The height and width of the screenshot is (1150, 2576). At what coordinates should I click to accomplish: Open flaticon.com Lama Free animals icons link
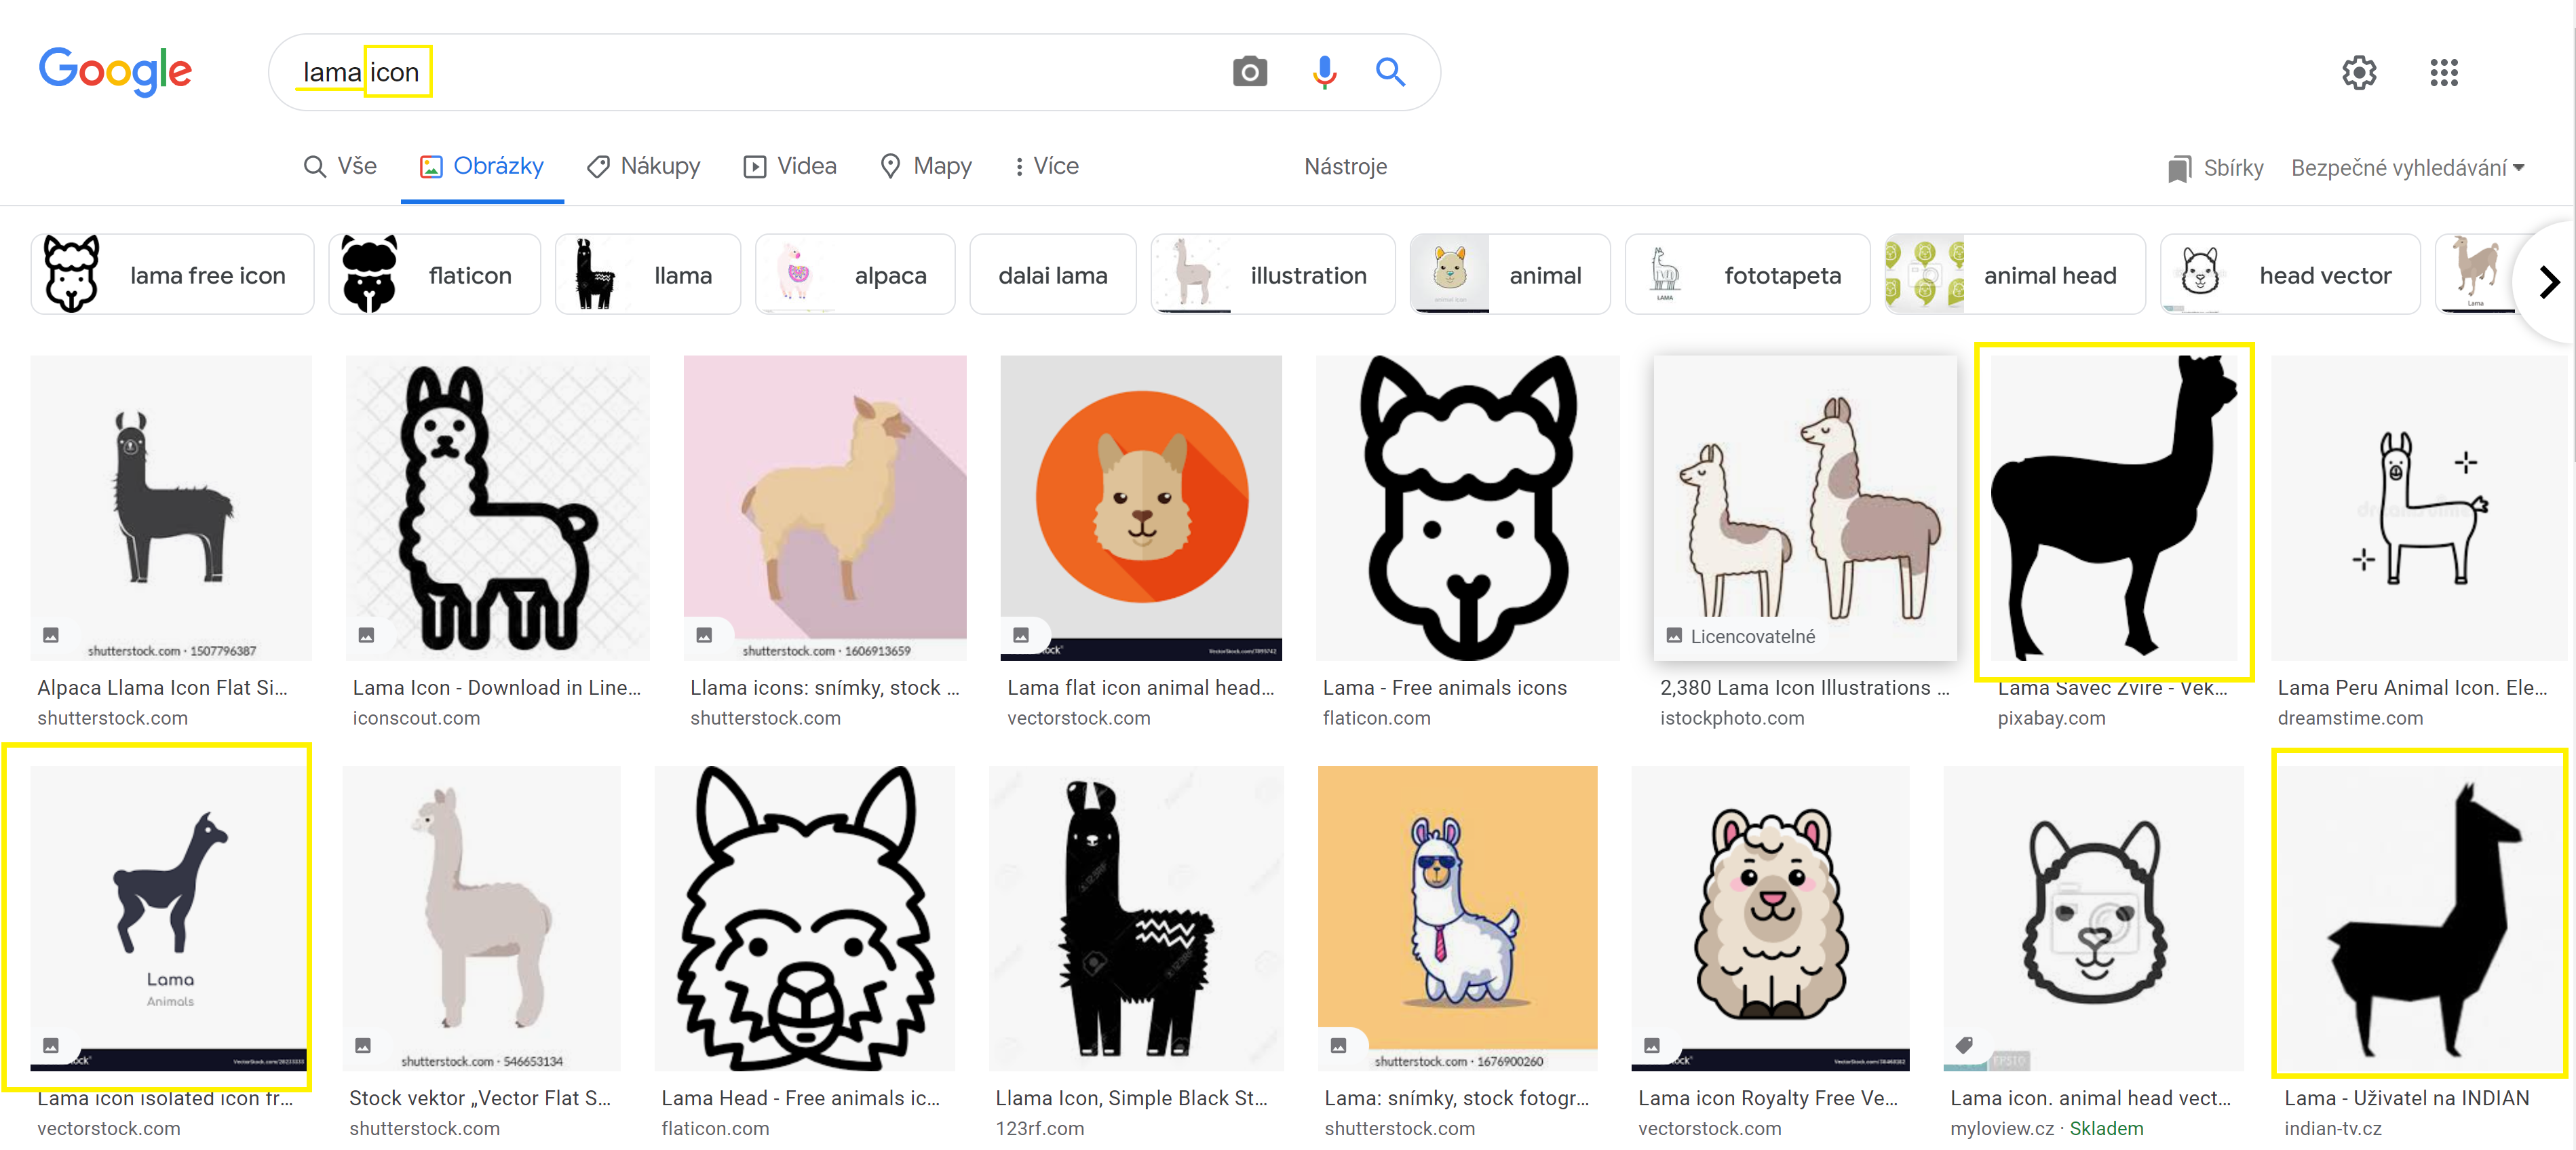[1444, 687]
